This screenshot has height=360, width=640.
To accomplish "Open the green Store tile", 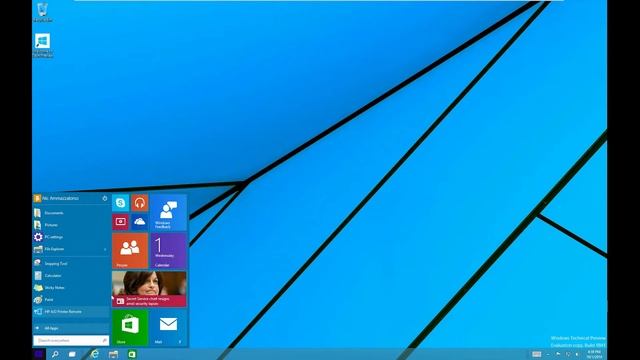I will coord(130,327).
